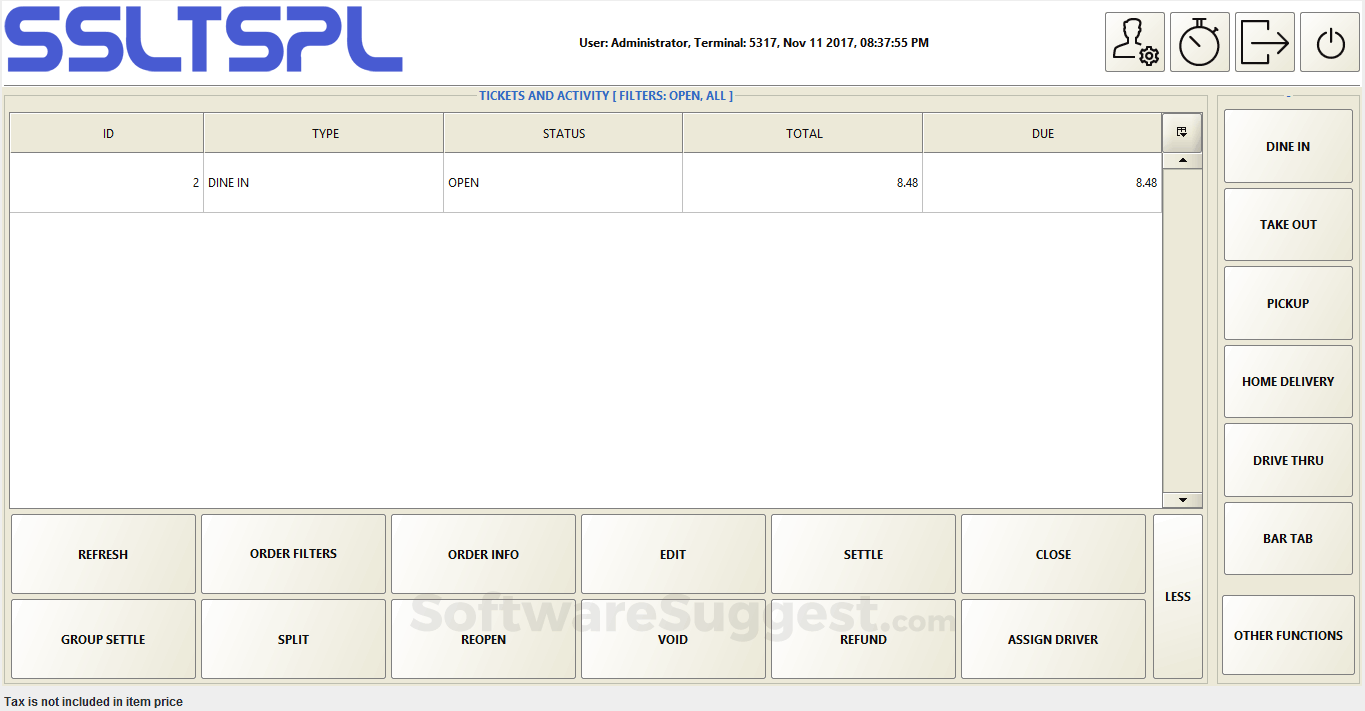The width and height of the screenshot is (1365, 711).
Task: Collapse extra actions with the LESS button
Action: click(x=1177, y=596)
